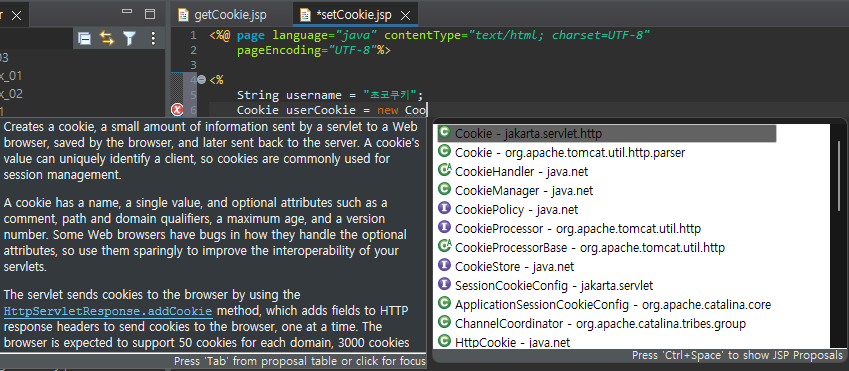The height and width of the screenshot is (371, 849).
Task: Click the red error marker on line 6
Action: 177,110
